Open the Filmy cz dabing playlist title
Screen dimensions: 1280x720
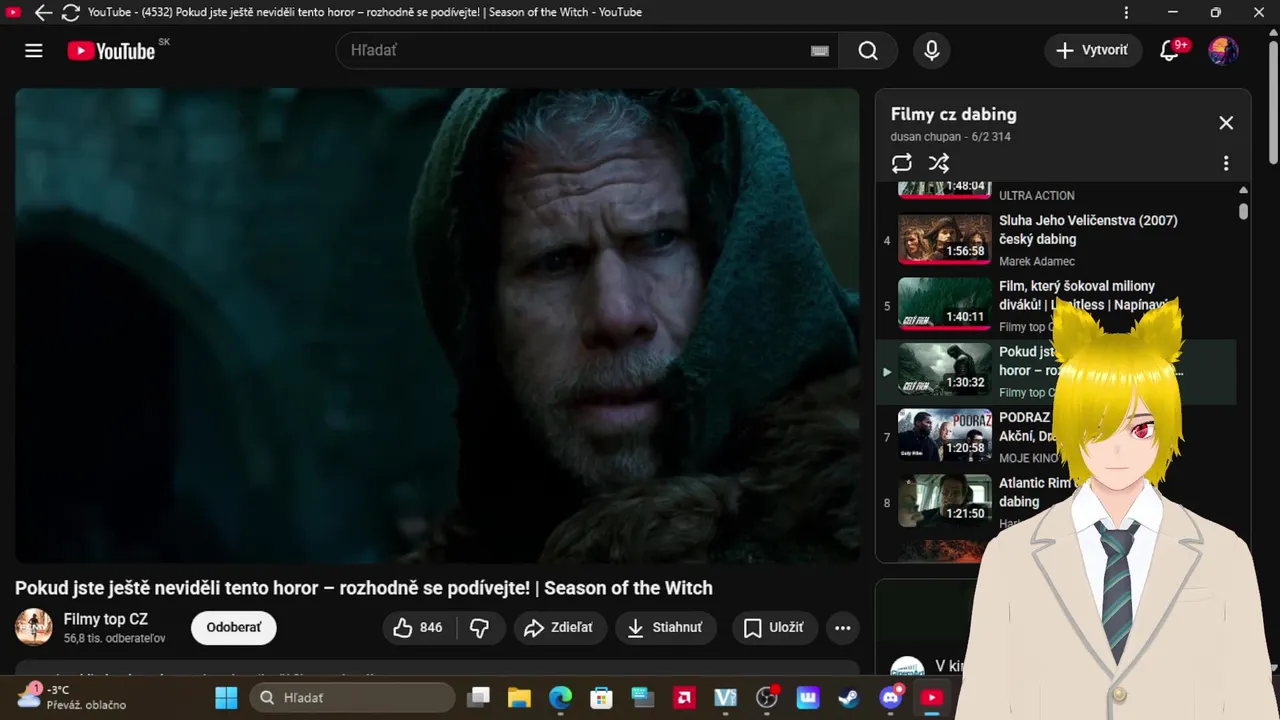point(953,114)
